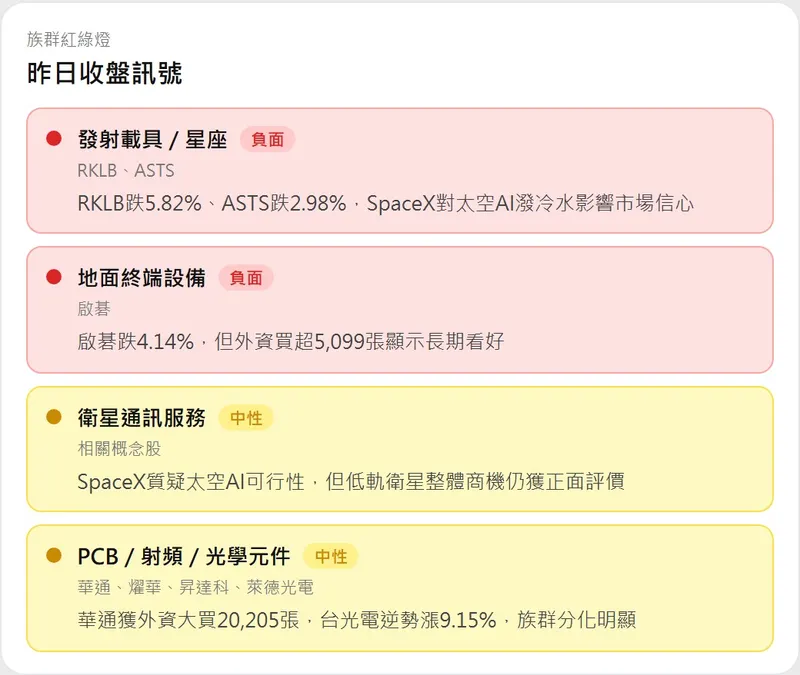This screenshot has width=800, height=675.
Task: Click the red dot beside 地面終端設備
Action: [x=54, y=277]
